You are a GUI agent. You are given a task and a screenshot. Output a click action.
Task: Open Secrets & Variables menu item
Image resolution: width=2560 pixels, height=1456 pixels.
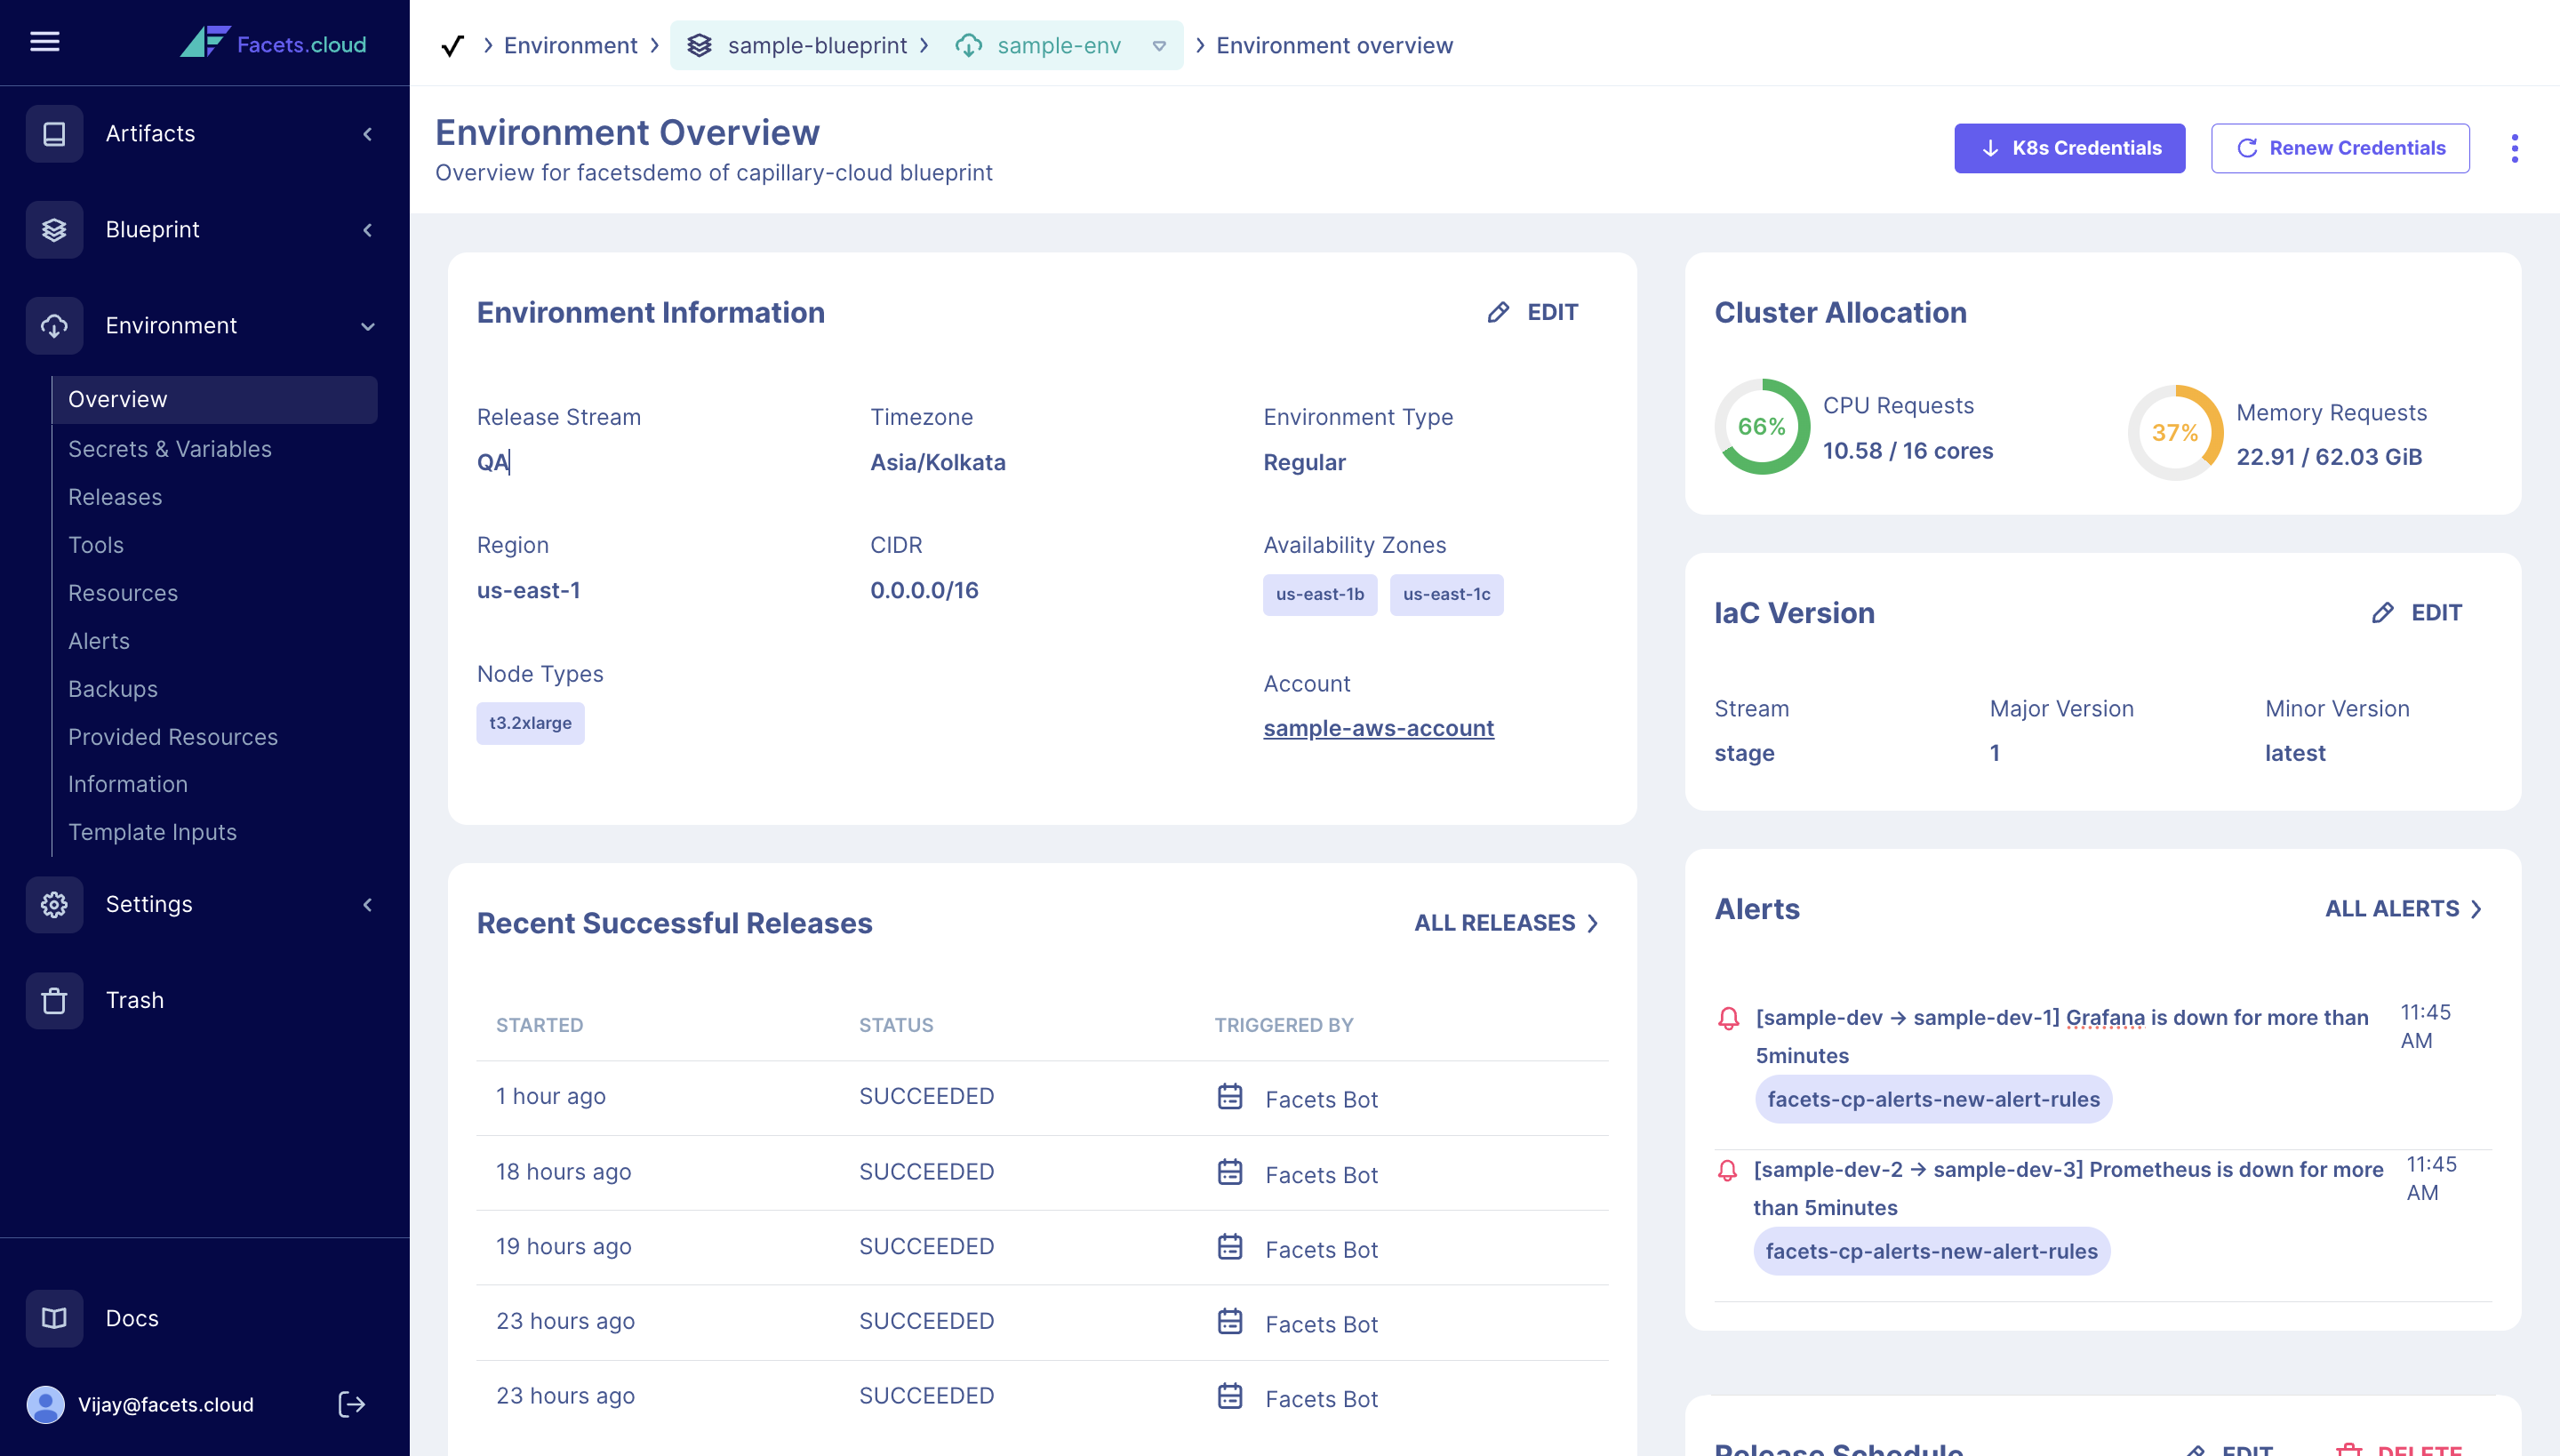[169, 449]
